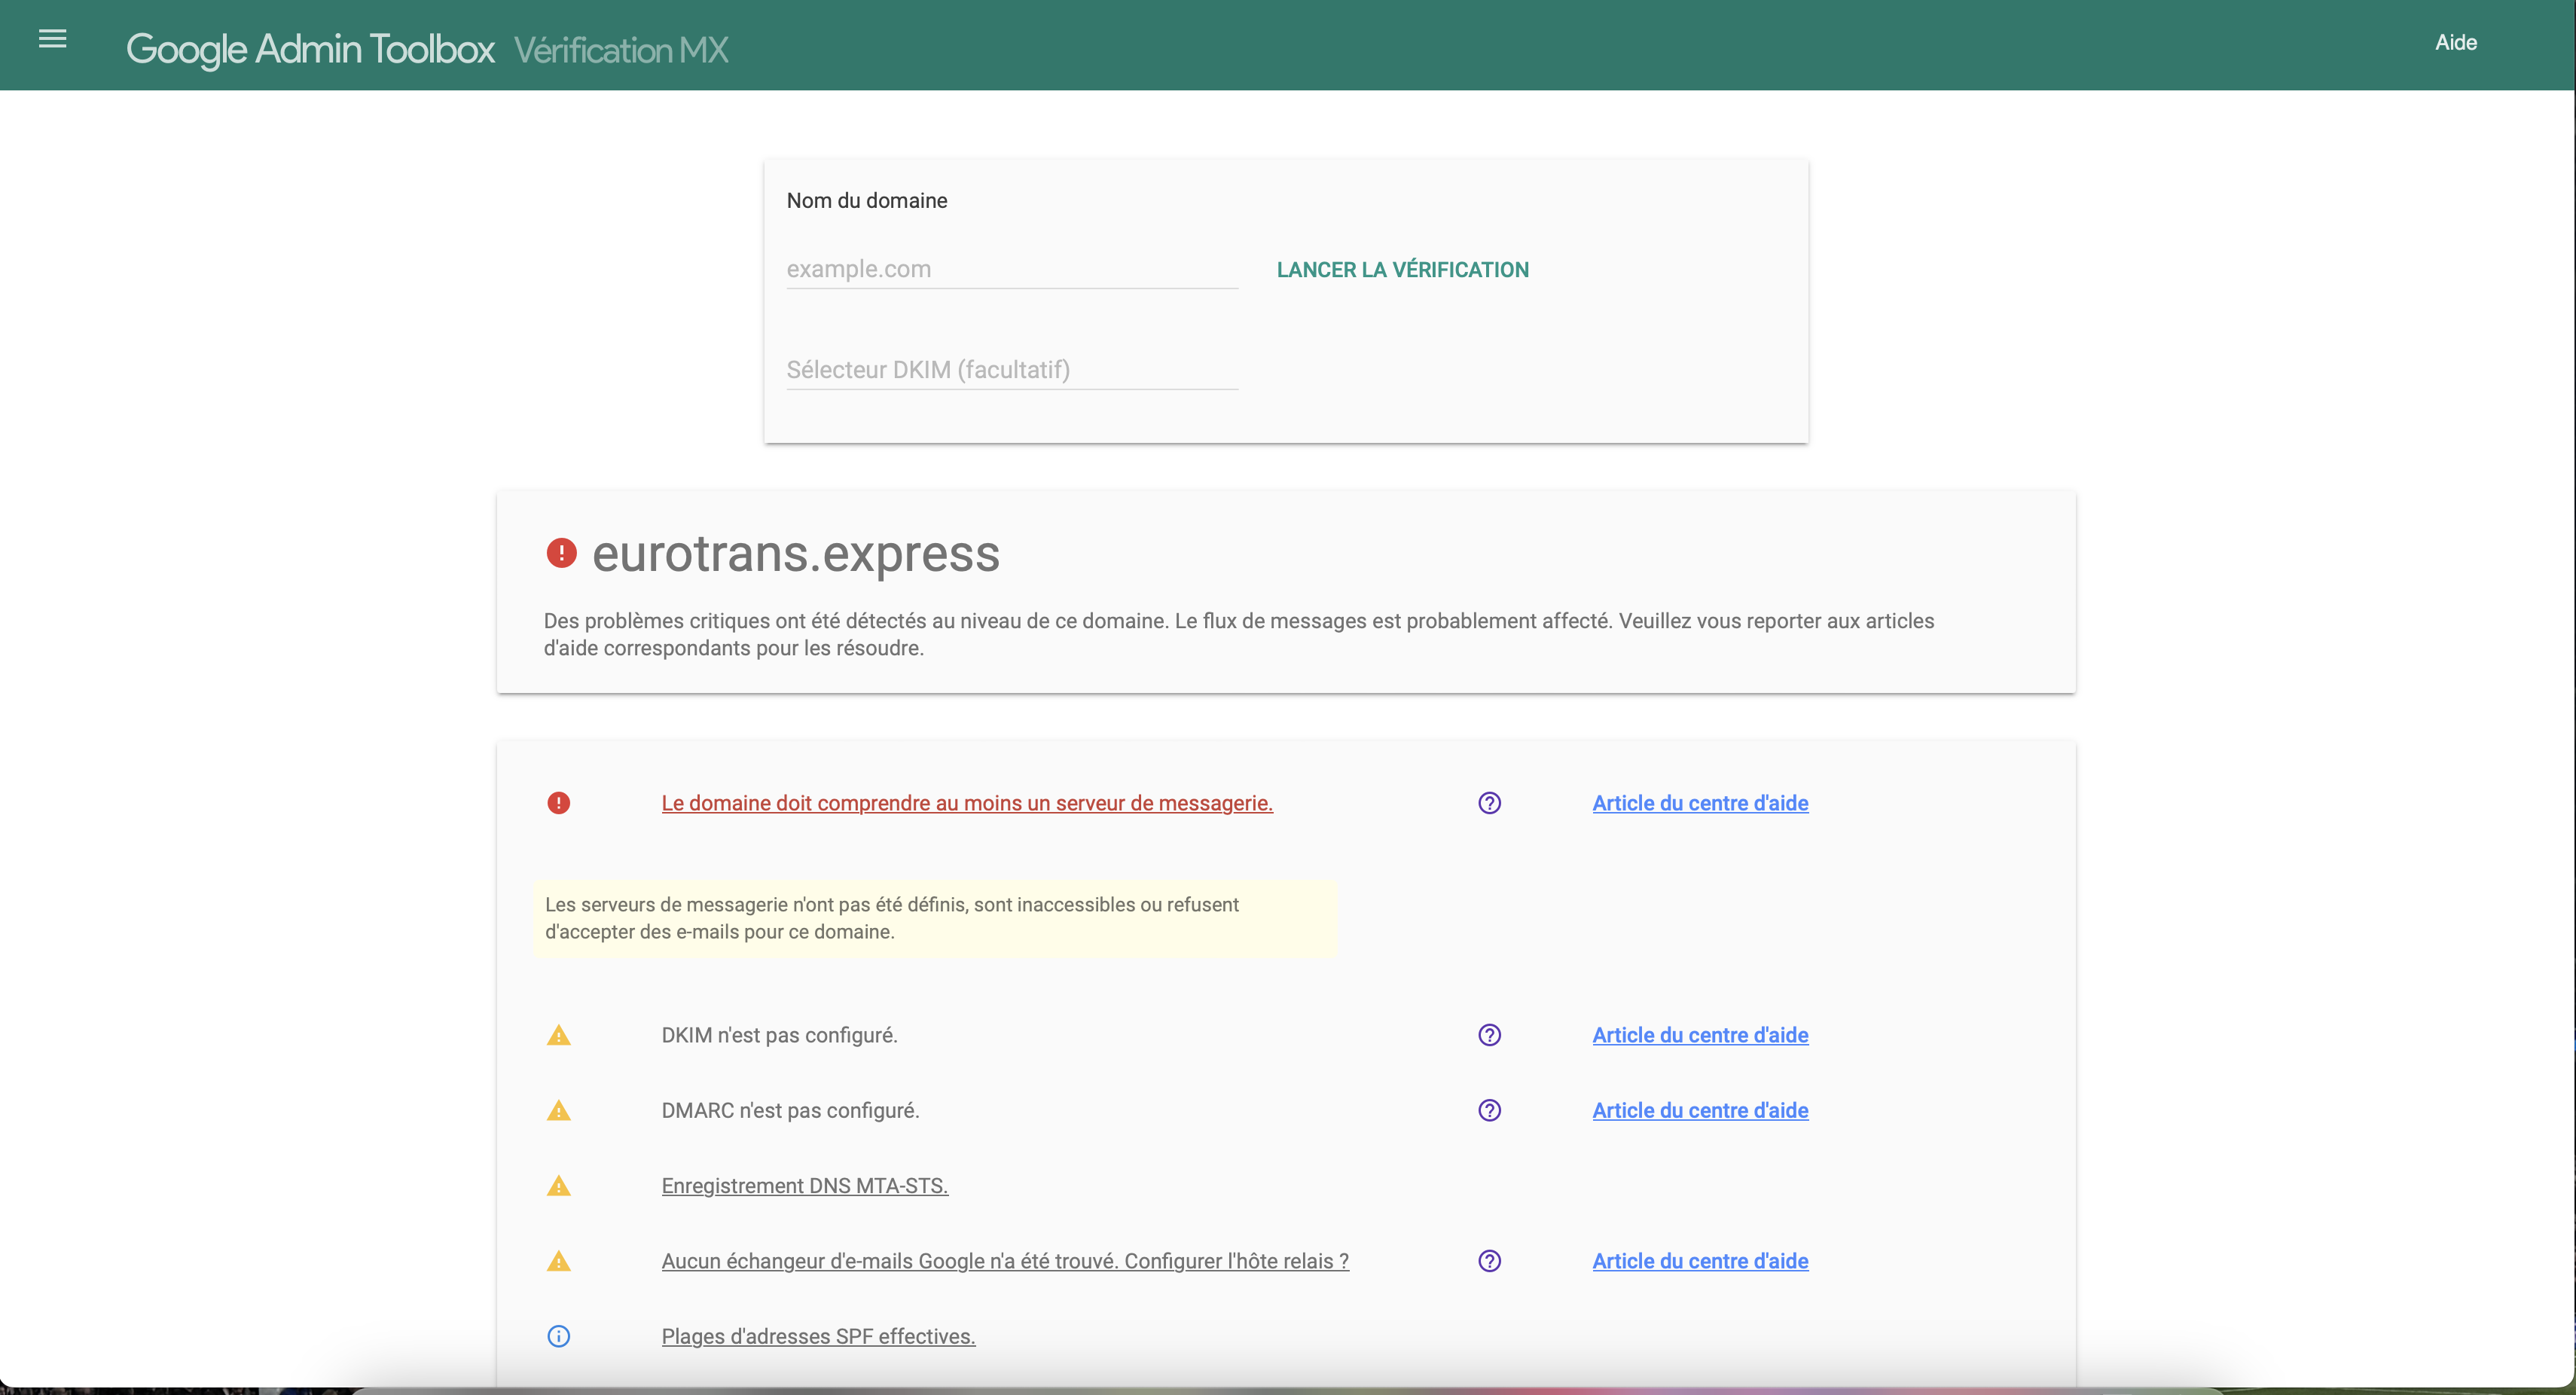Click the question mark icon in the DKIM row
Image resolution: width=2576 pixels, height=1395 pixels.
1489,1035
